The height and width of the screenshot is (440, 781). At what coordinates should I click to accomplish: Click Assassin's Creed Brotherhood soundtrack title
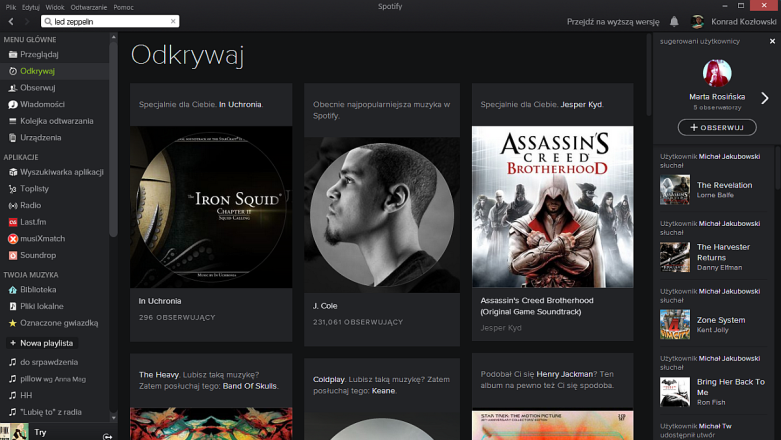point(537,306)
